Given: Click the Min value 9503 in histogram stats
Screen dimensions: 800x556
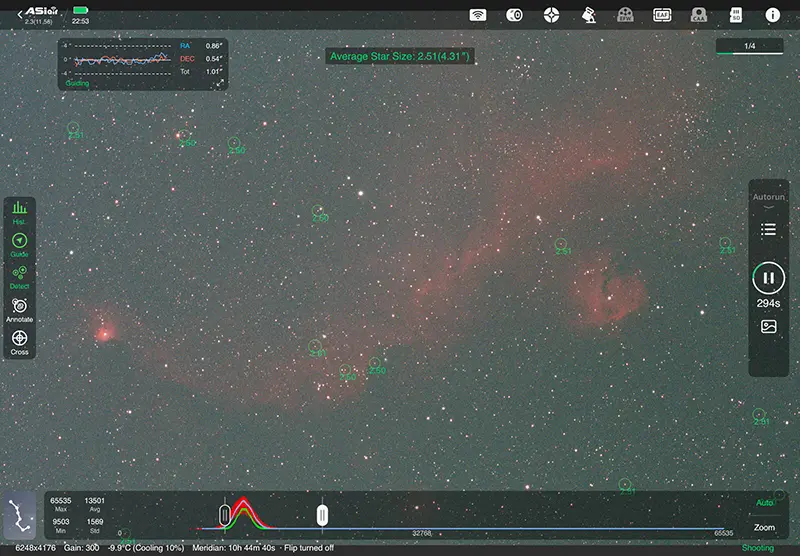Looking at the screenshot, I should click(x=61, y=522).
